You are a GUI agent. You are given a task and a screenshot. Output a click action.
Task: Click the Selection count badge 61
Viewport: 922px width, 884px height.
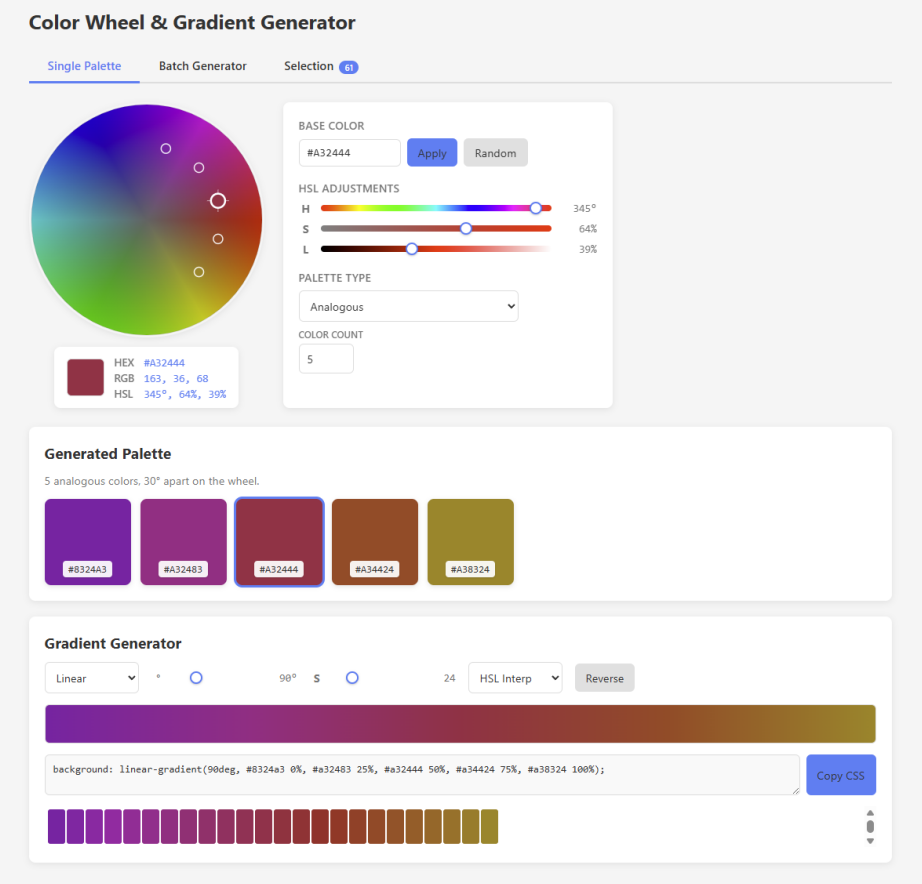coord(349,67)
